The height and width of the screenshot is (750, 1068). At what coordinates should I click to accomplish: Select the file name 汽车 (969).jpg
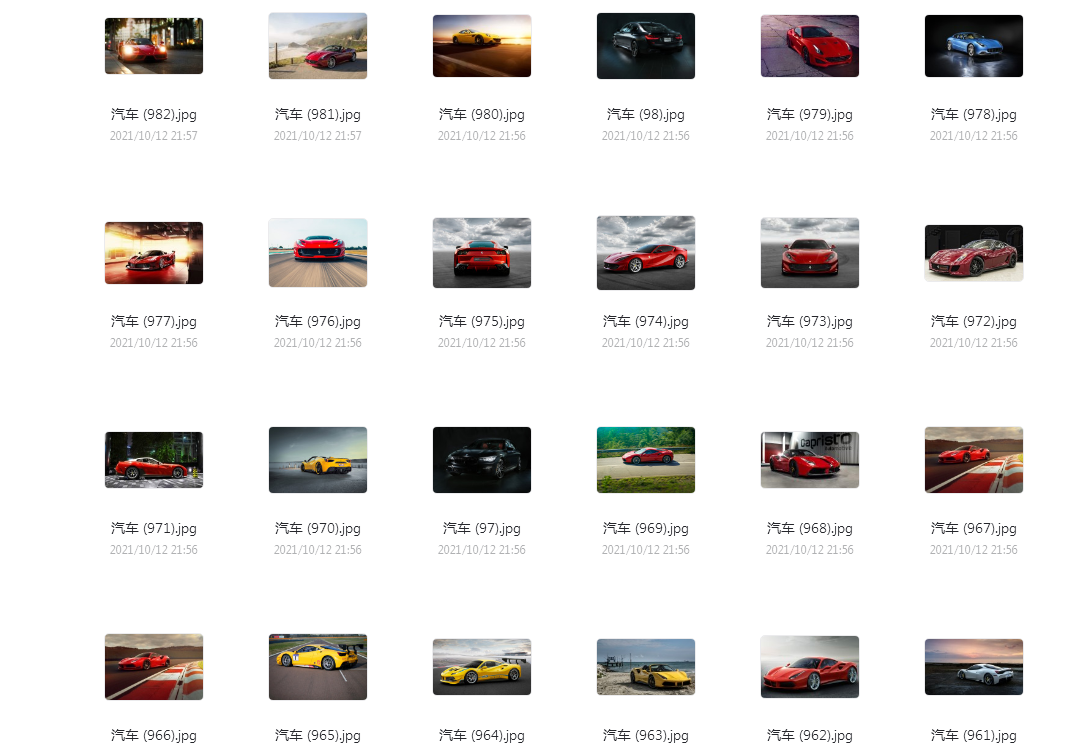pyautogui.click(x=646, y=529)
